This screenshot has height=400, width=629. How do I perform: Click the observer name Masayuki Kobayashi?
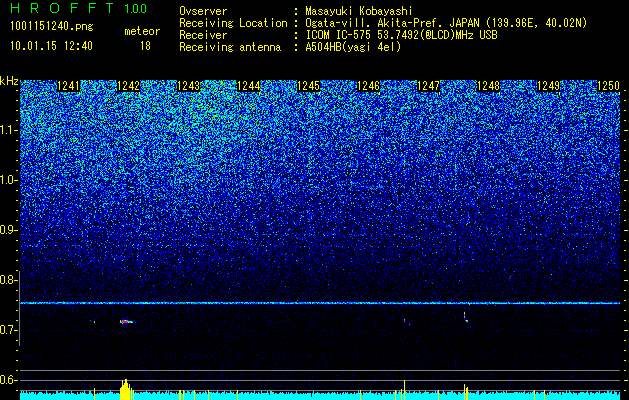359,11
